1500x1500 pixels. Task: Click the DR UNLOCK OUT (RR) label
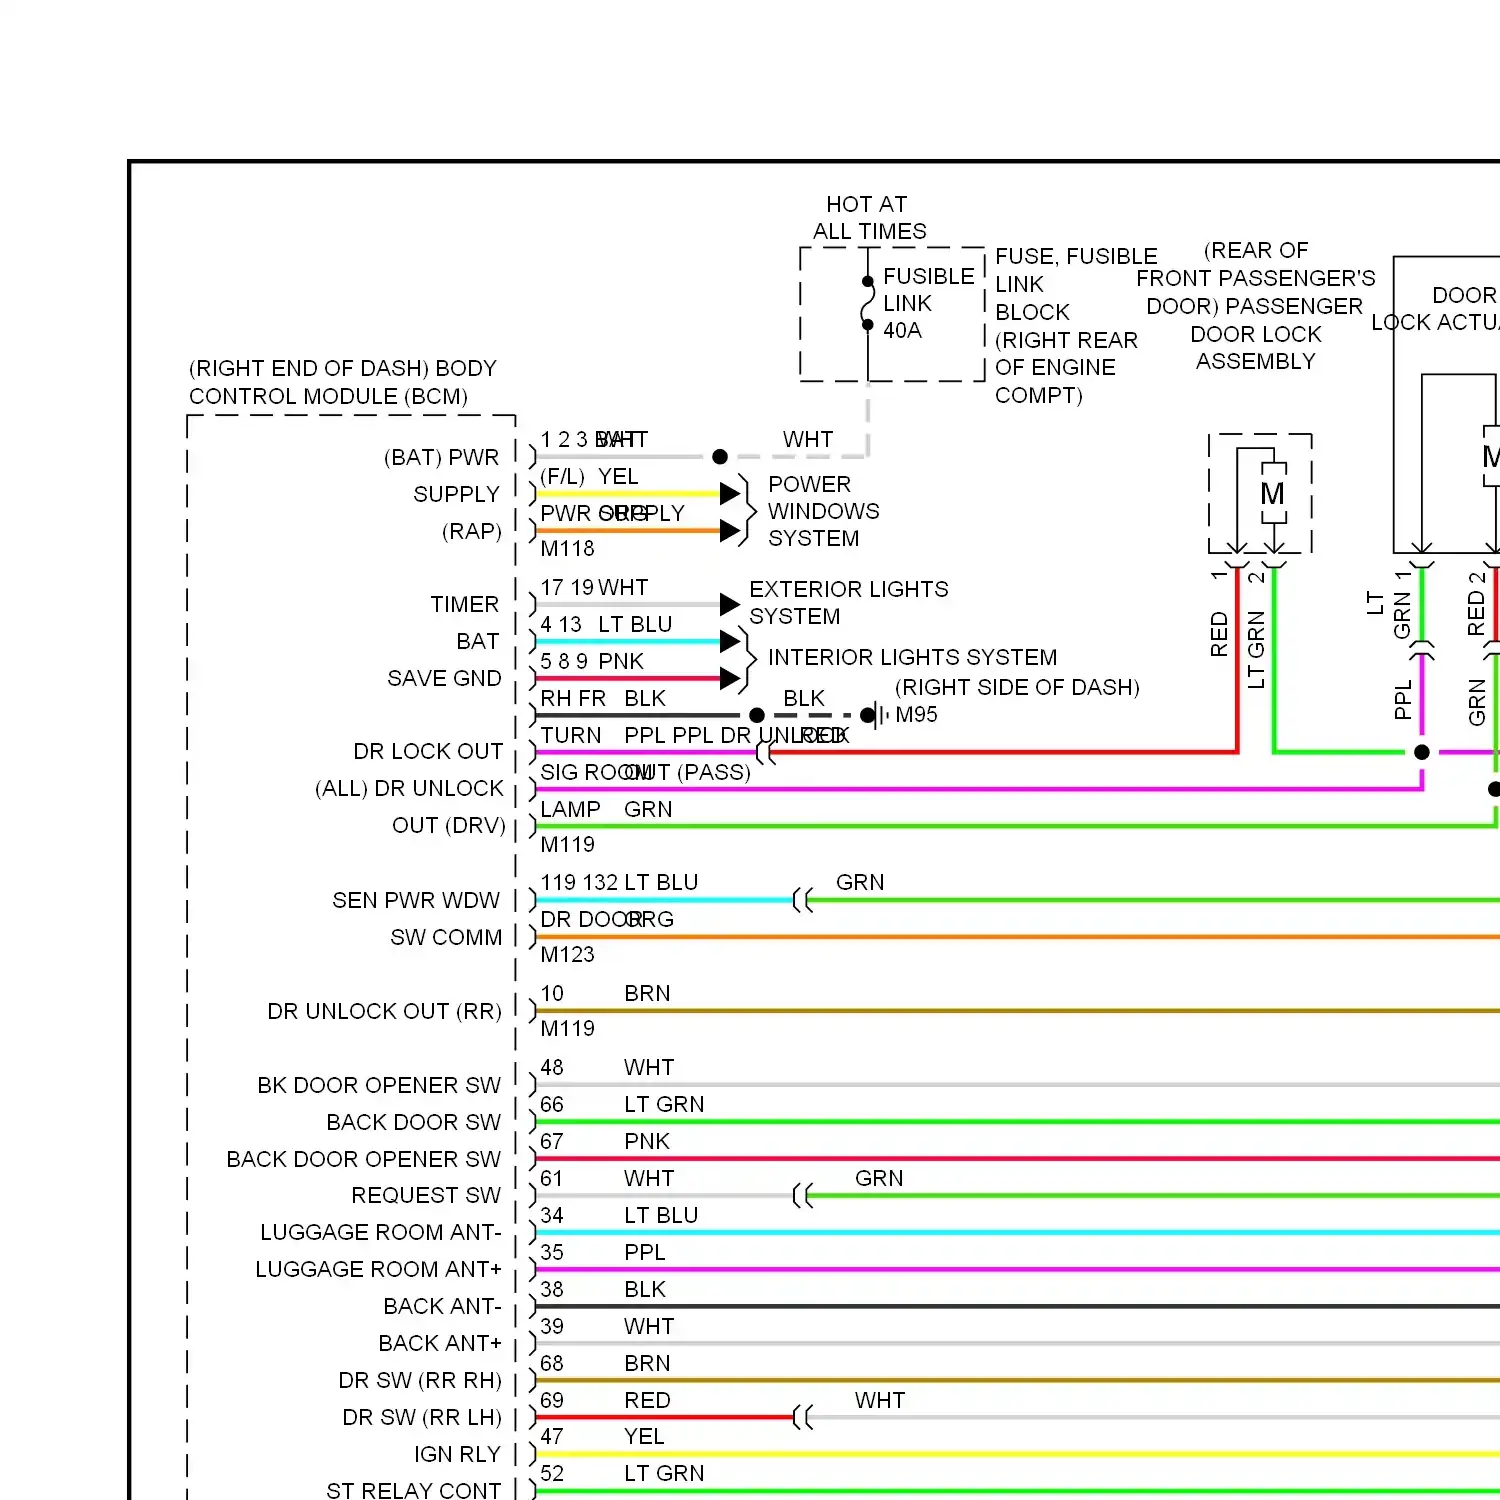click(x=385, y=1011)
